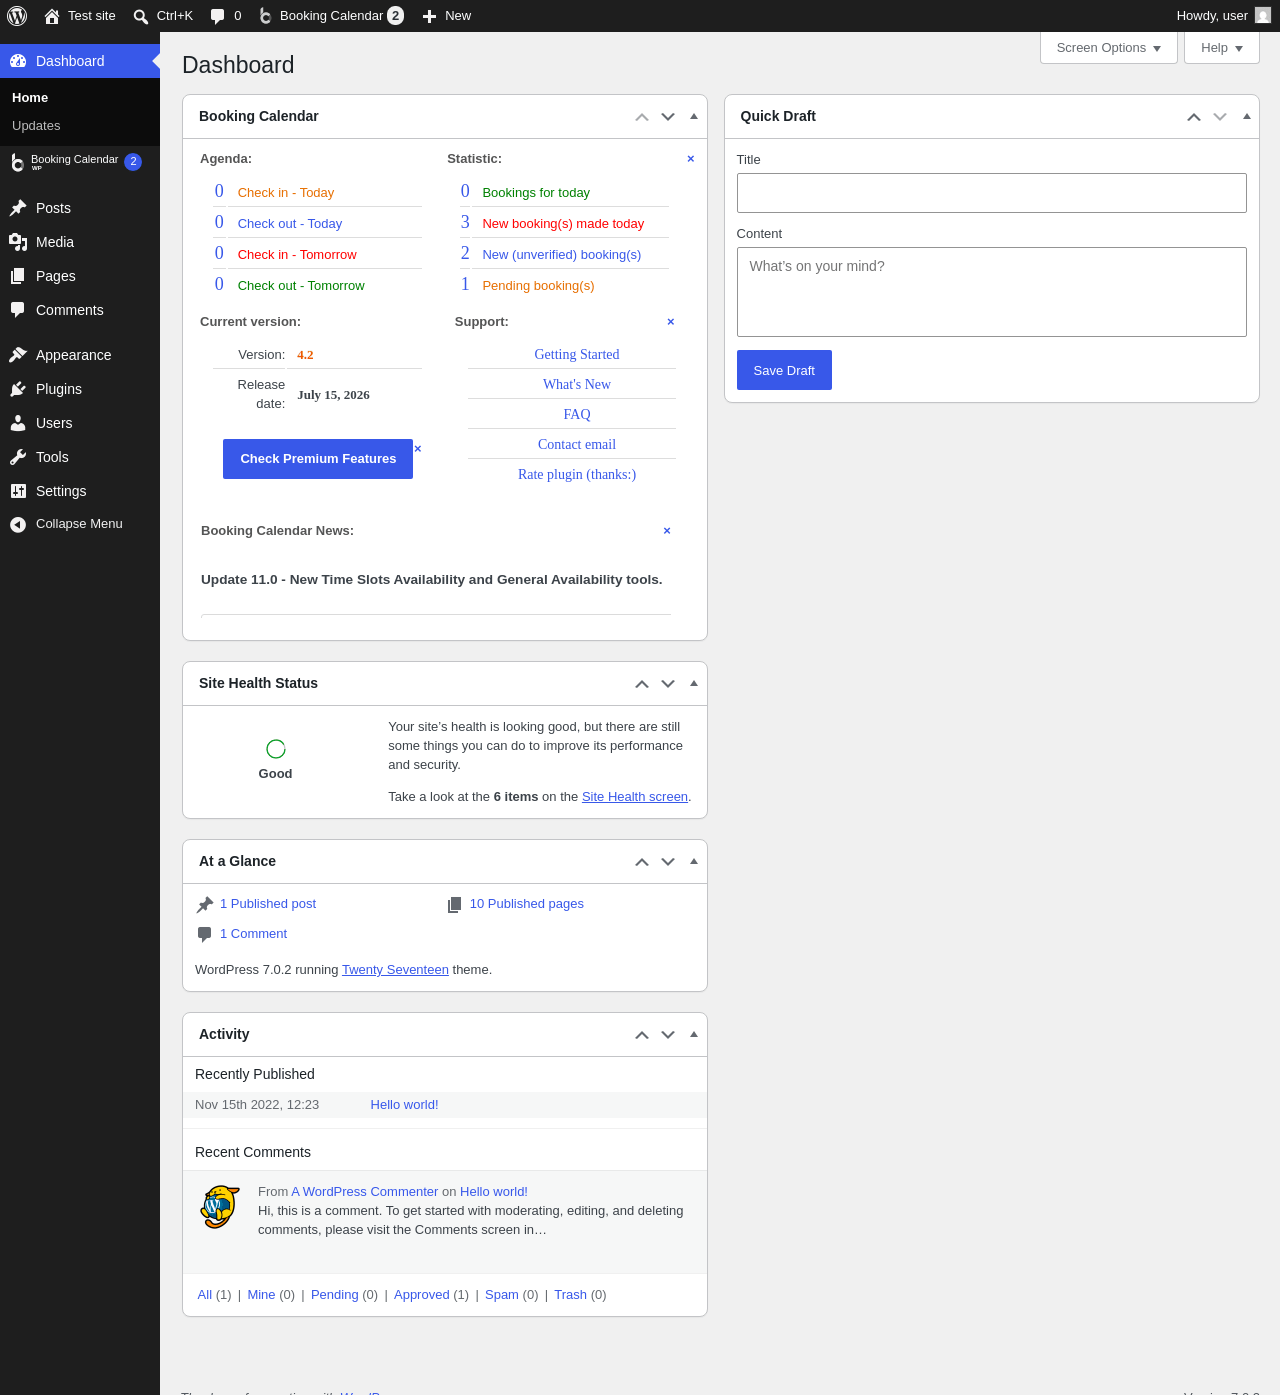The width and height of the screenshot is (1280, 1395).
Task: Move Activity widget up
Action: tap(642, 1035)
